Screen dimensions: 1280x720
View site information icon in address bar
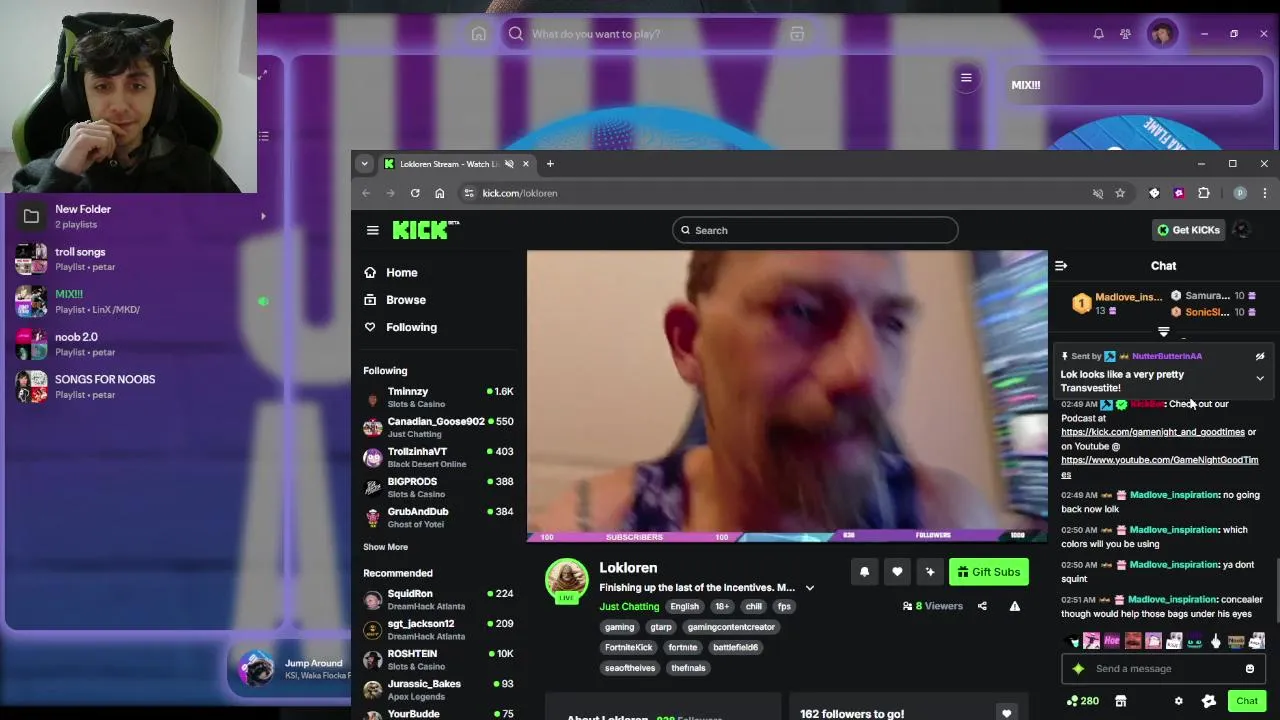point(468,193)
